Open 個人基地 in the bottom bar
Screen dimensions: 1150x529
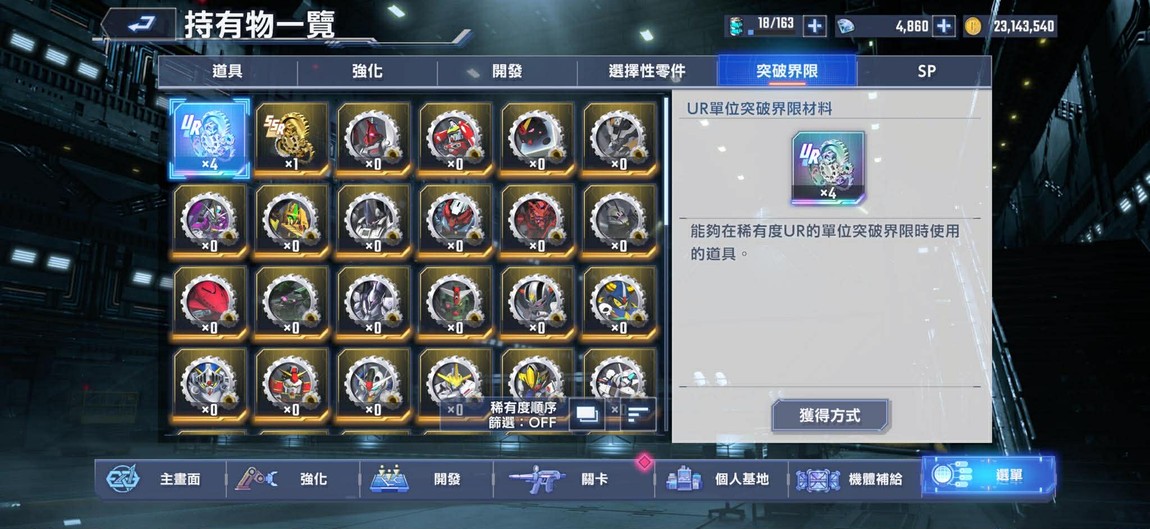pyautogui.click(x=720, y=479)
